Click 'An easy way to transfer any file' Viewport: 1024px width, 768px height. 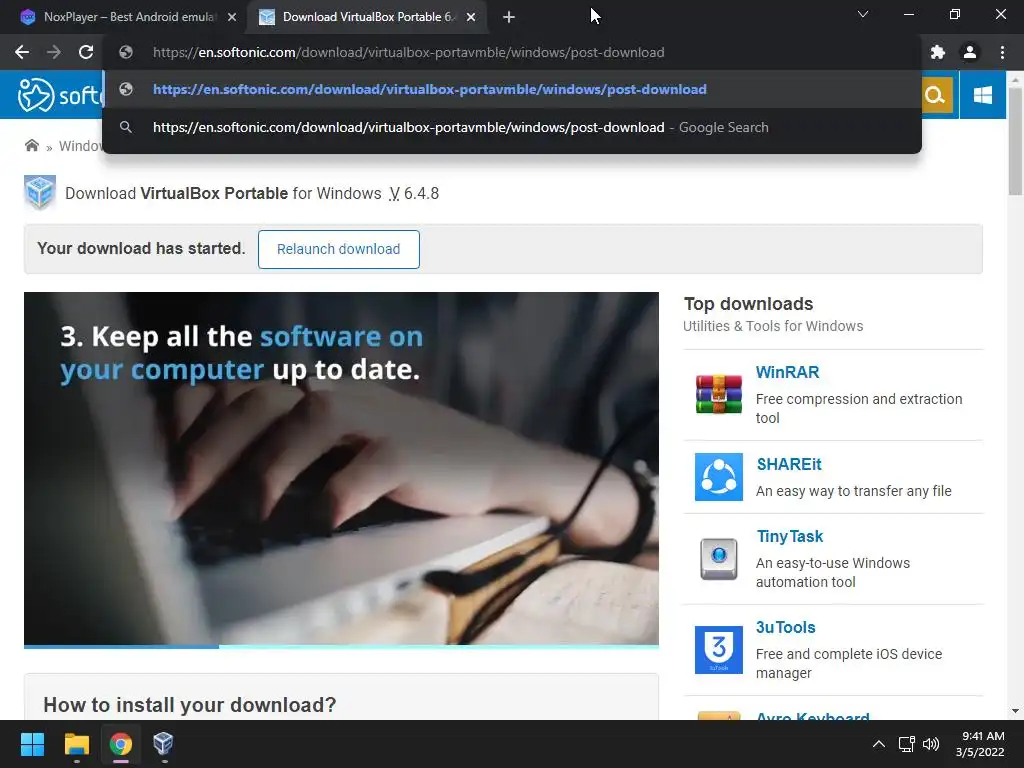pyautogui.click(x=854, y=491)
